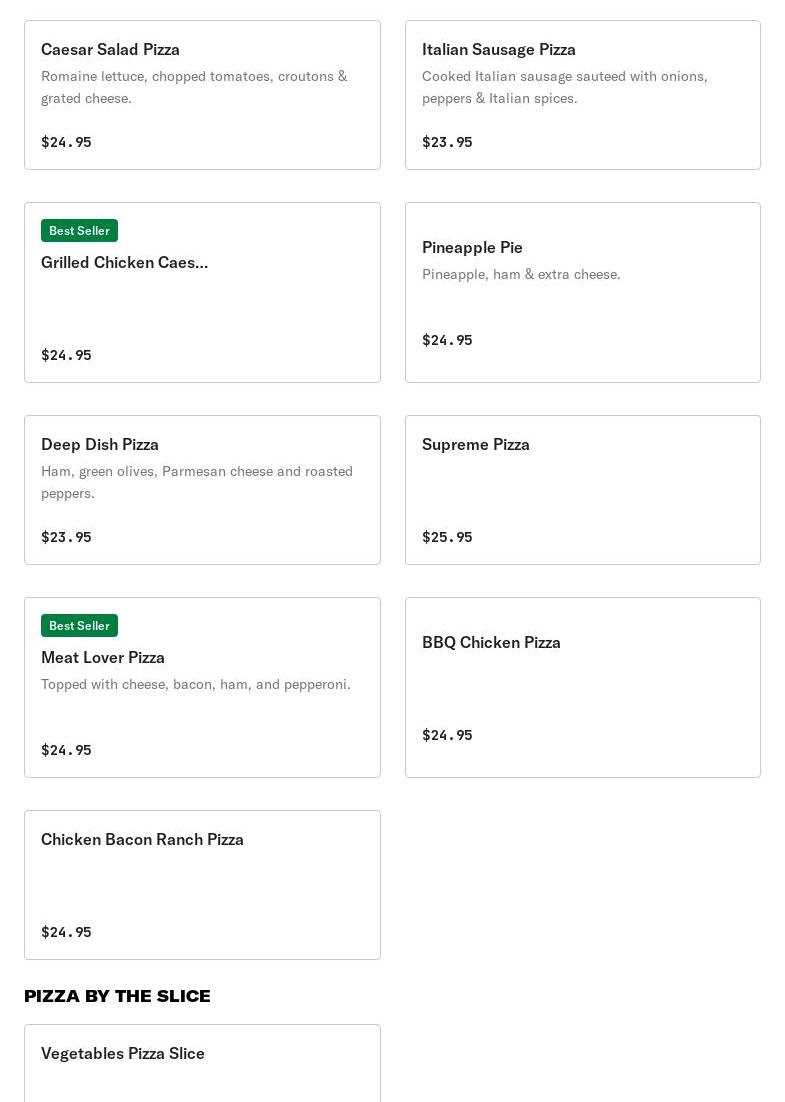Viewport: 785px width, 1102px height.
Task: Click Best Seller badge on Grilled Chicken
Action: coord(79,231)
